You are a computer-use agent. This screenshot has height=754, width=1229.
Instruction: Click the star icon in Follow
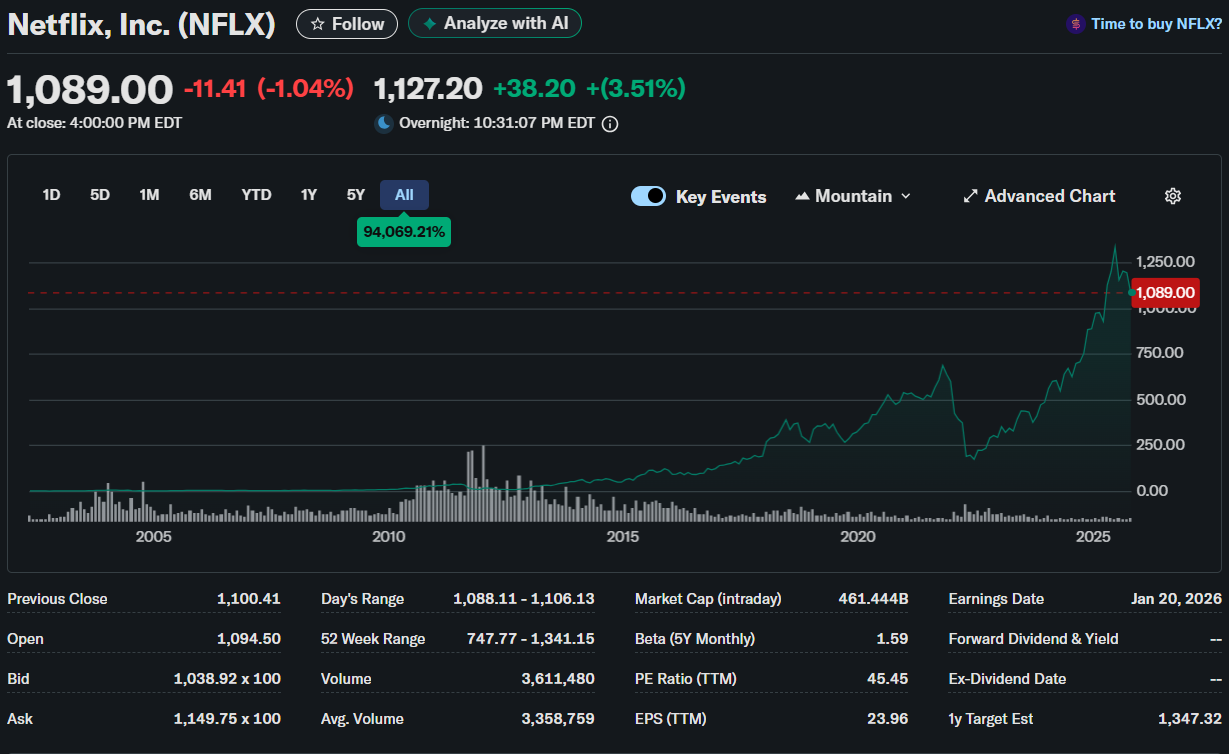point(317,24)
